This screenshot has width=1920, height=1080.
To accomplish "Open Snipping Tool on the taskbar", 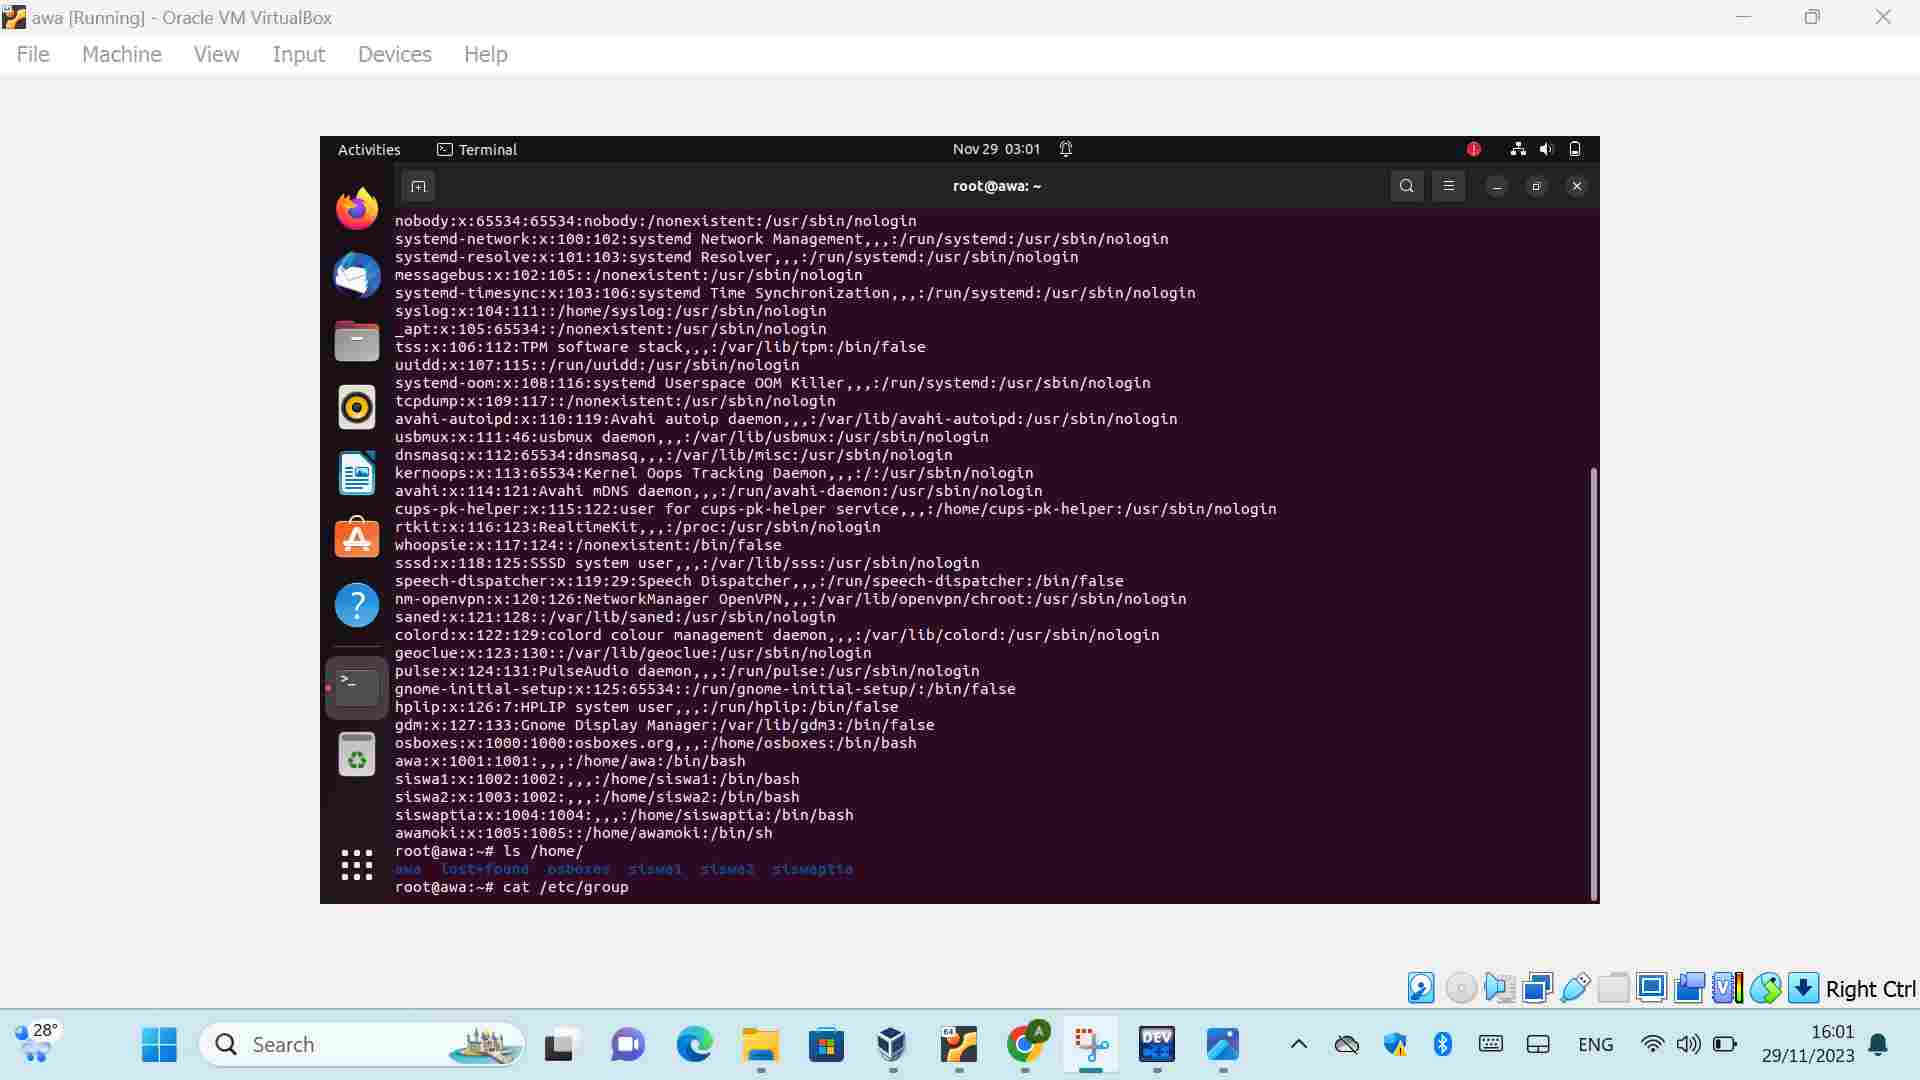I will point(1090,1045).
